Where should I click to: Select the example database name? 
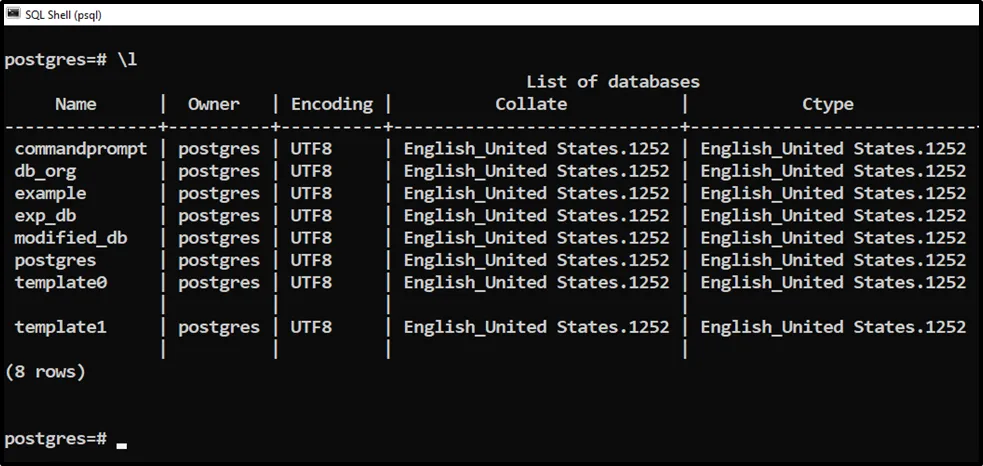(50, 193)
